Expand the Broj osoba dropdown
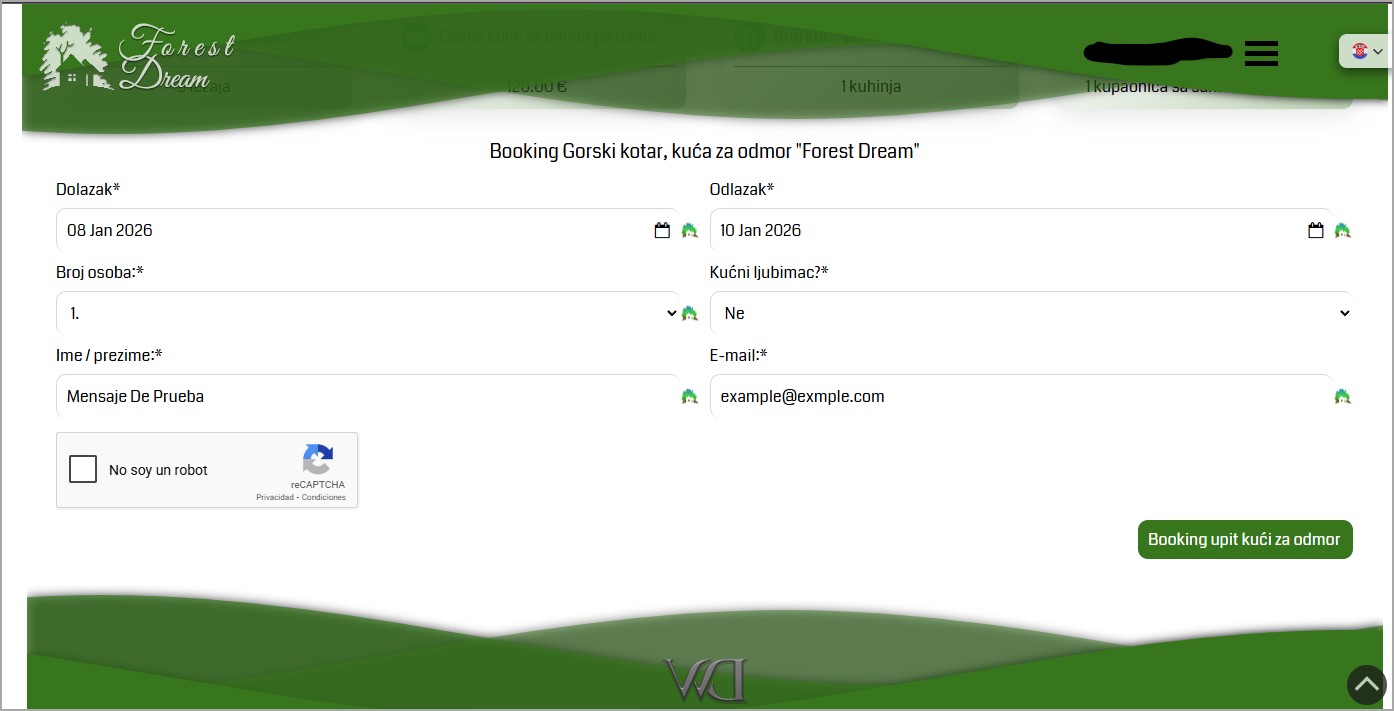1394x711 pixels. 366,313
